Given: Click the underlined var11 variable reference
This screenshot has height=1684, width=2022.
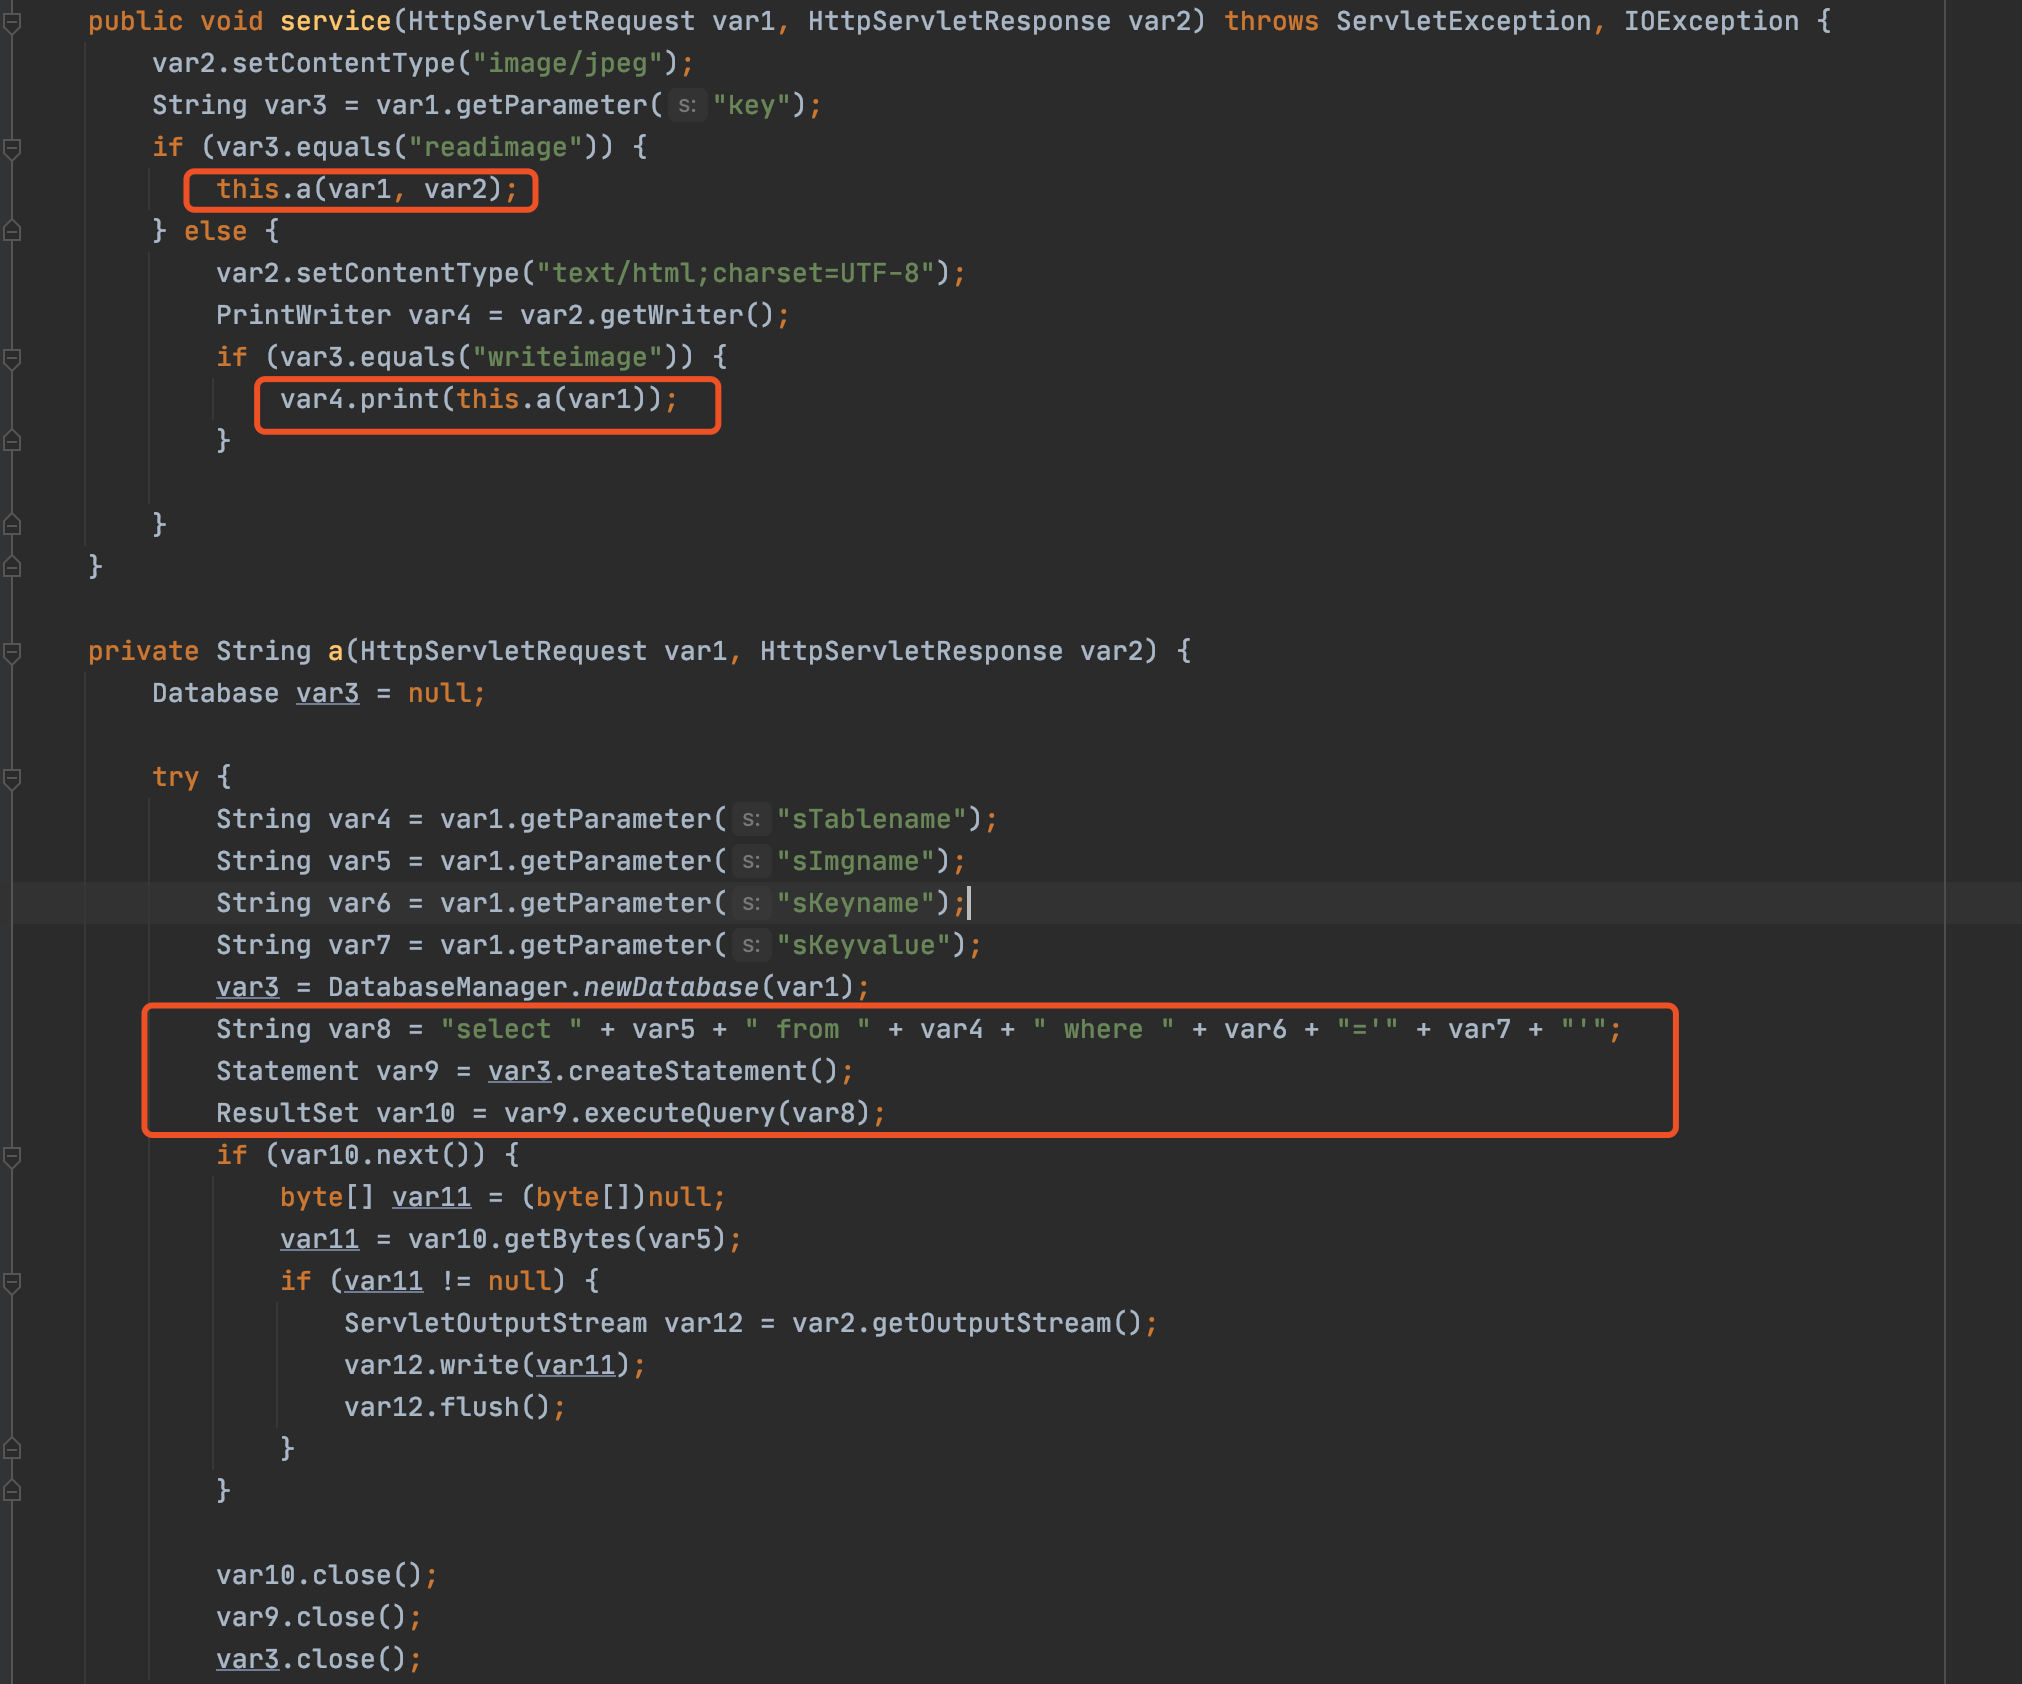Looking at the screenshot, I should click(x=433, y=1197).
